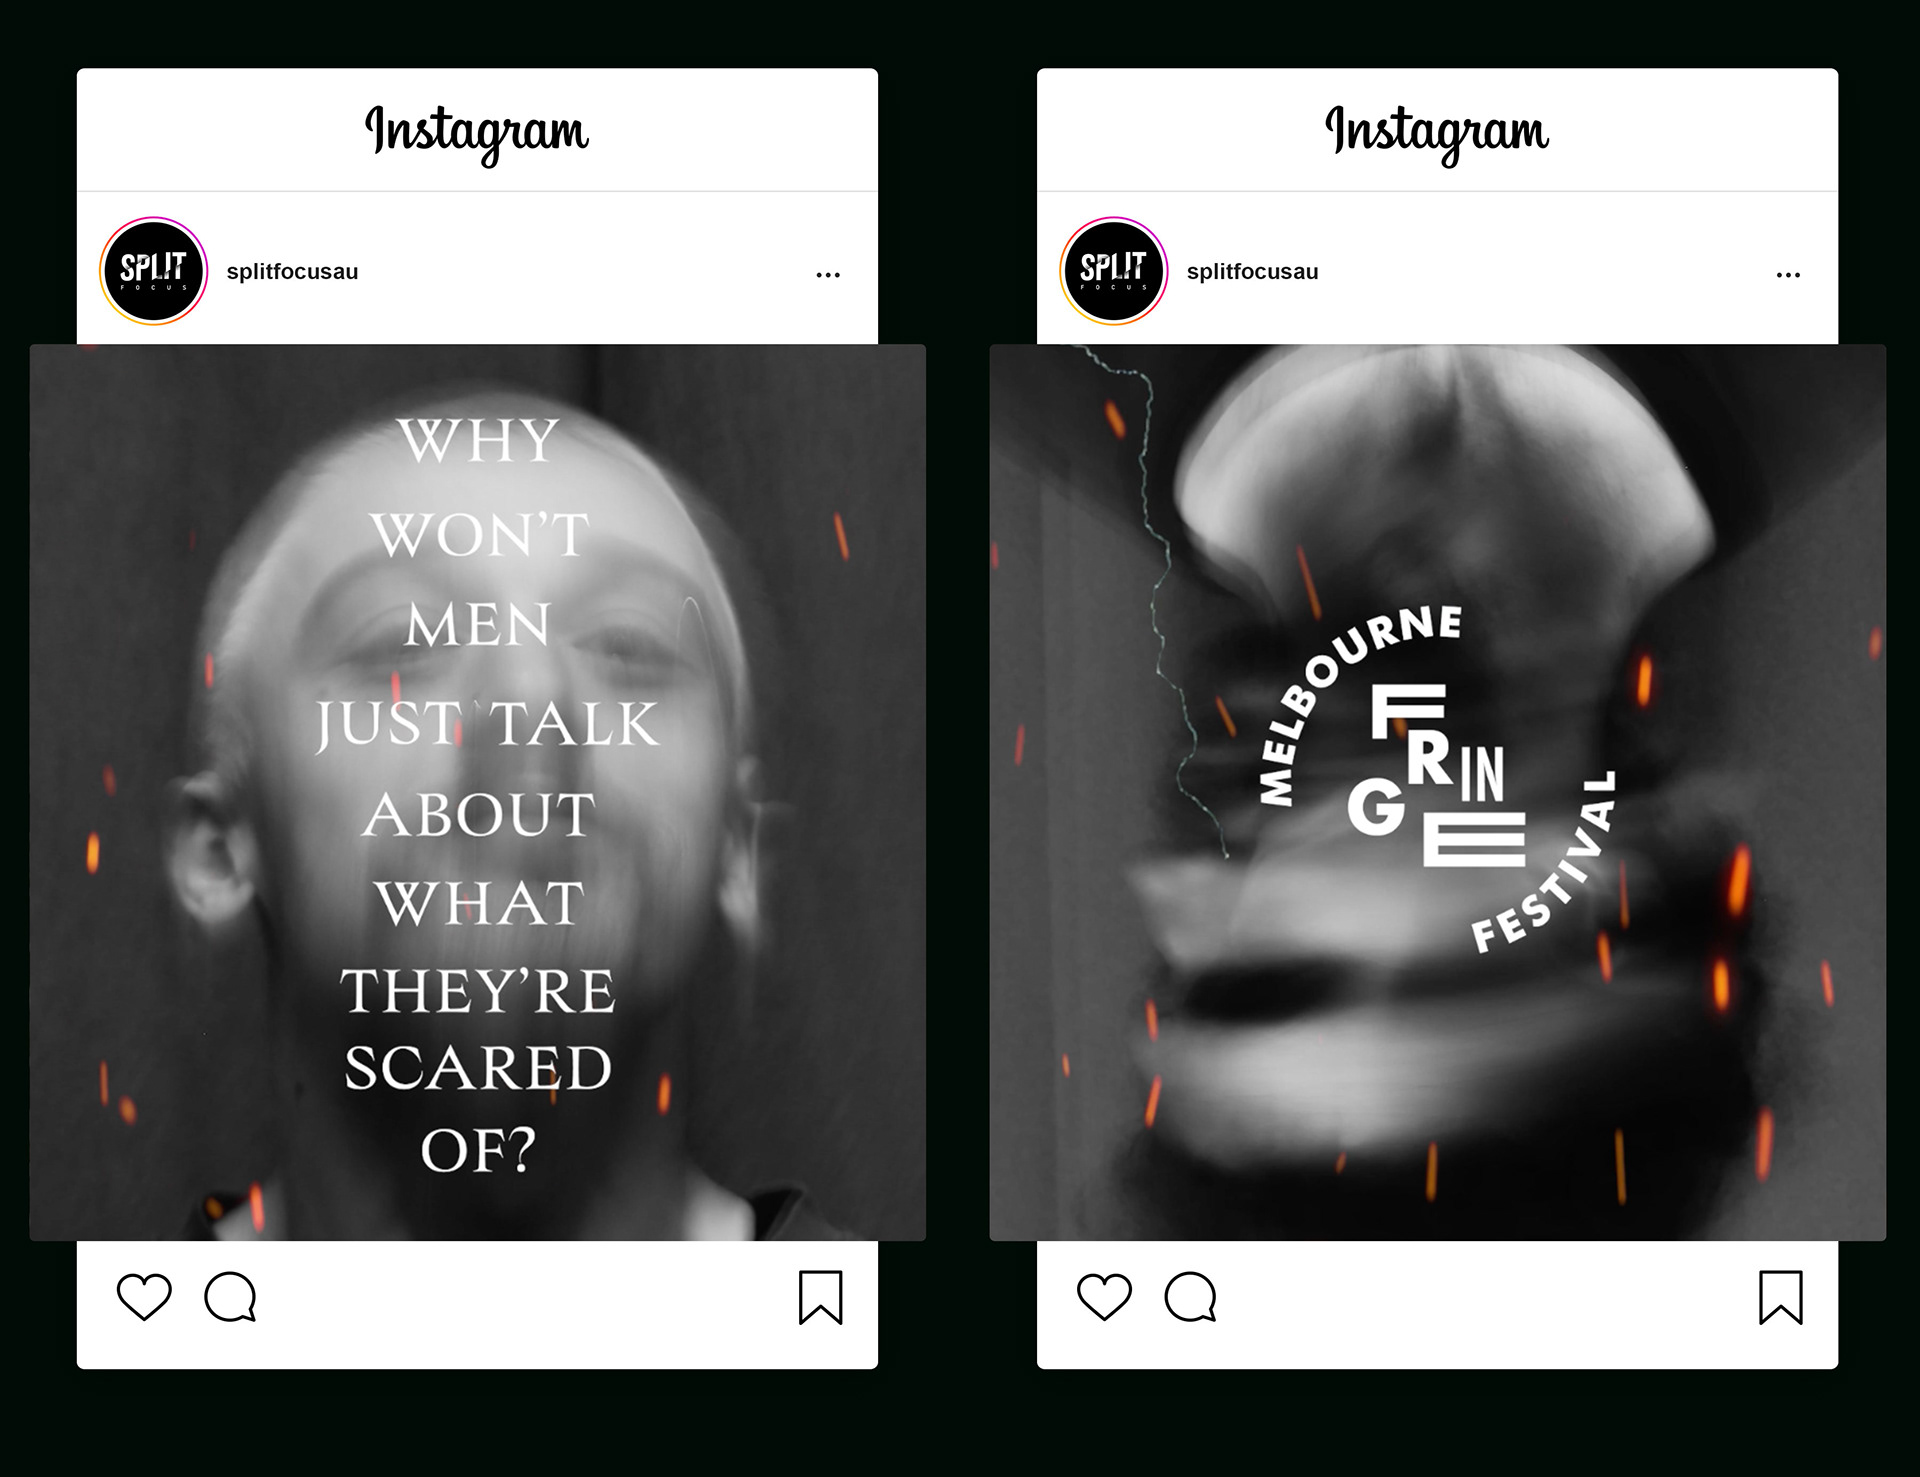
Task: Bookmark the left post
Action: tap(821, 1297)
